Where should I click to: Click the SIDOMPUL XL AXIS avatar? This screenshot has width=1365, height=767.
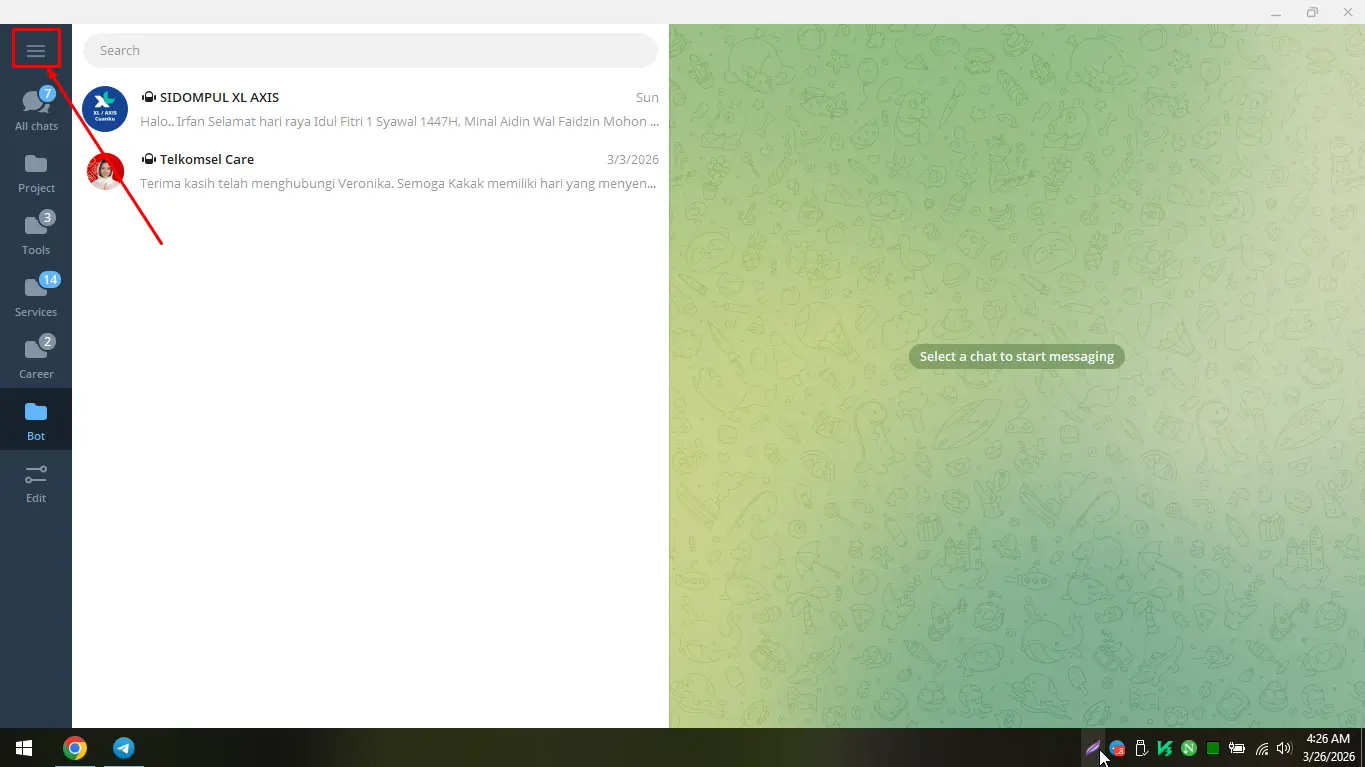pyautogui.click(x=105, y=109)
